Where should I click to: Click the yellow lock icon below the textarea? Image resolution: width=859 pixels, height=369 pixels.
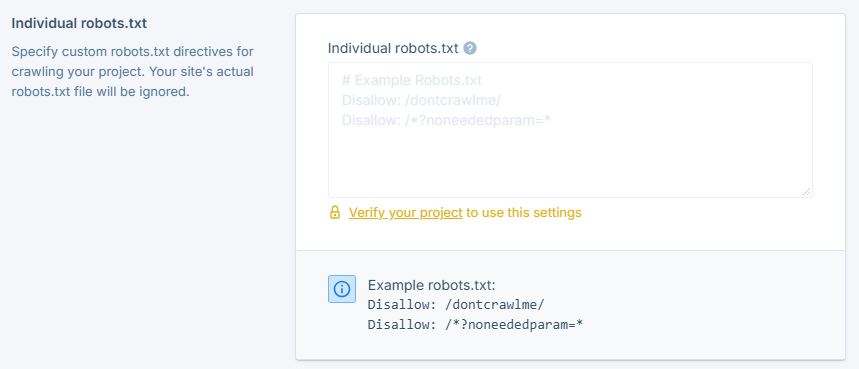(335, 212)
